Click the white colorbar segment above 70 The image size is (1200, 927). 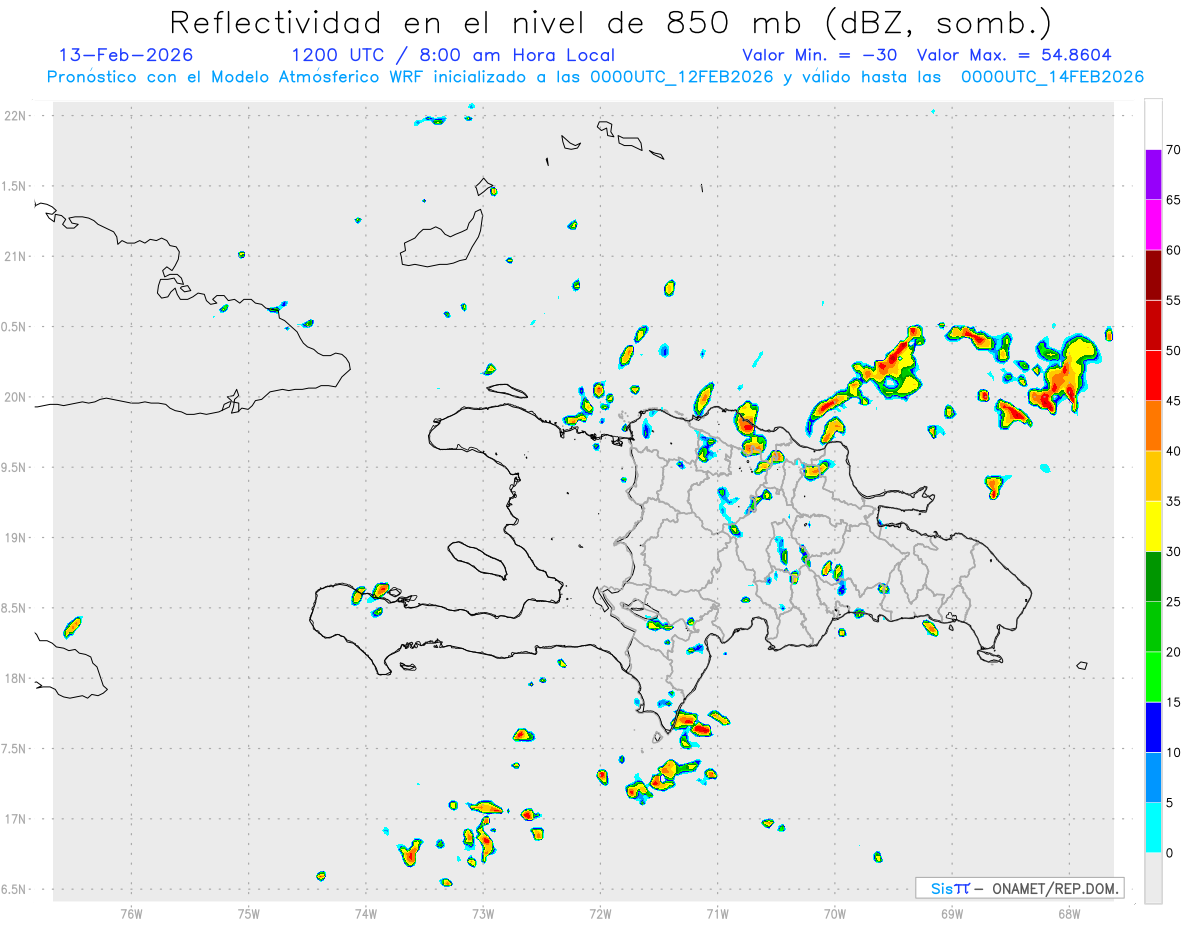[1153, 125]
